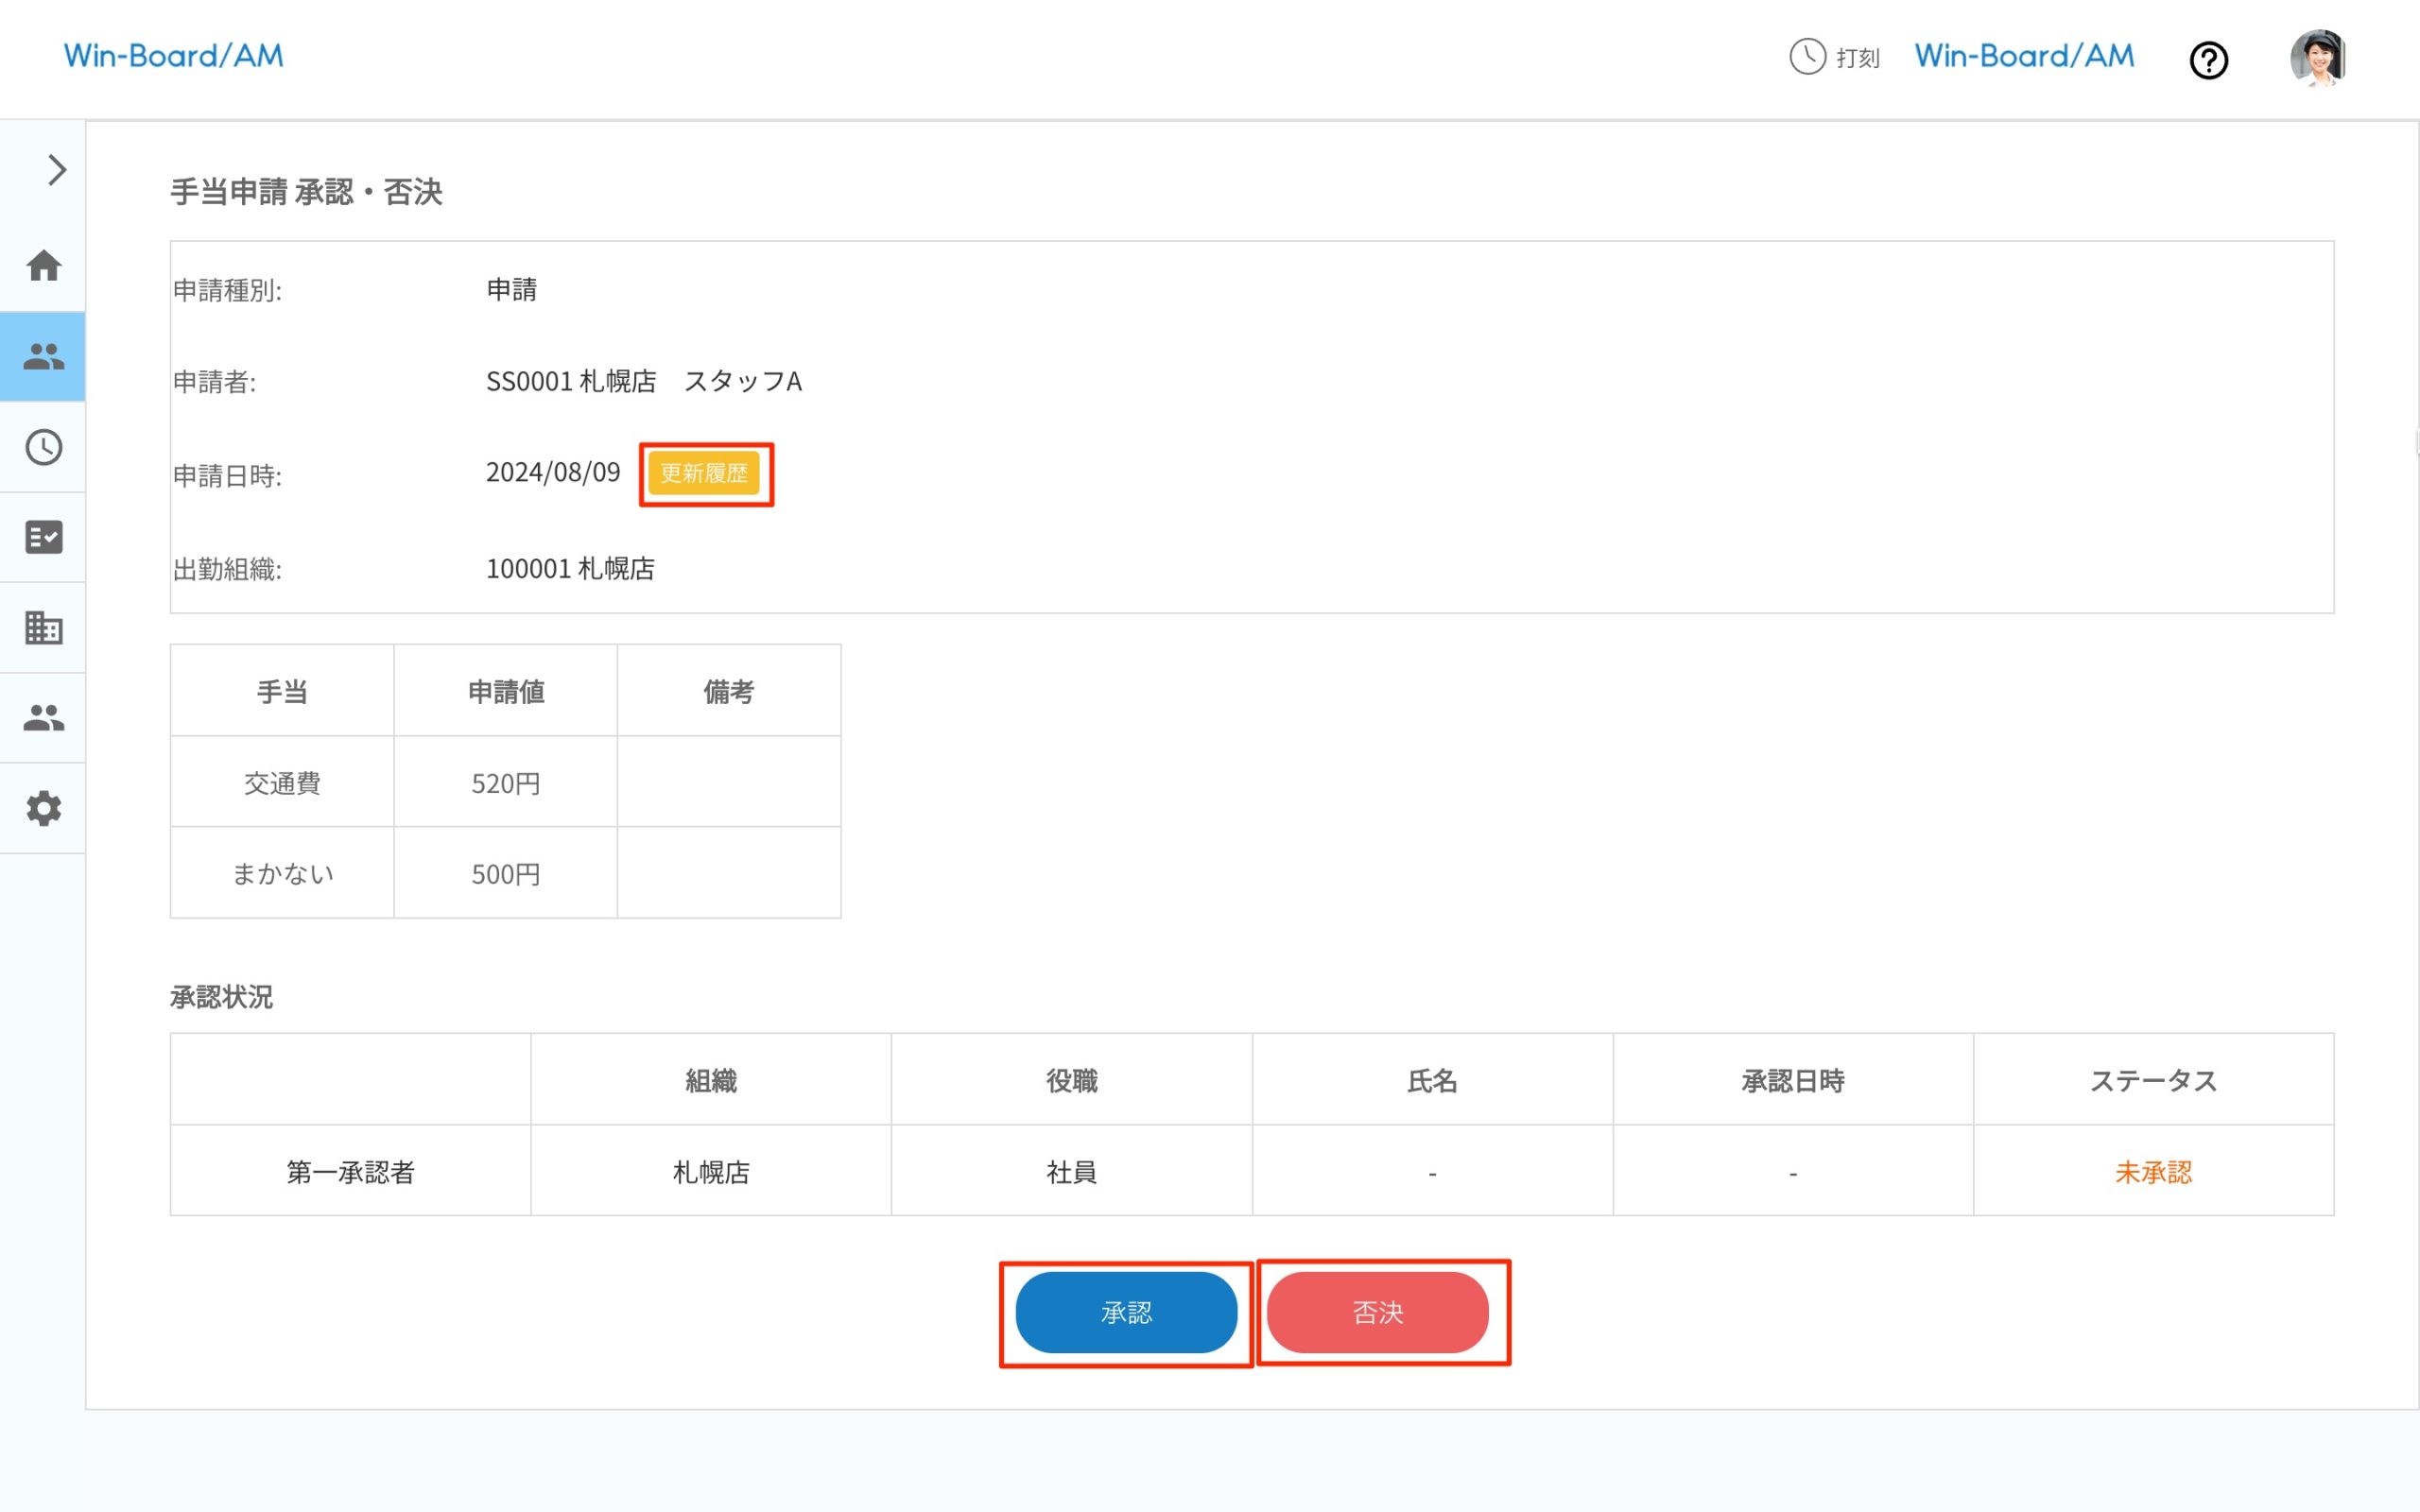Open the help question mark icon
The image size is (2420, 1512).
(x=2208, y=60)
